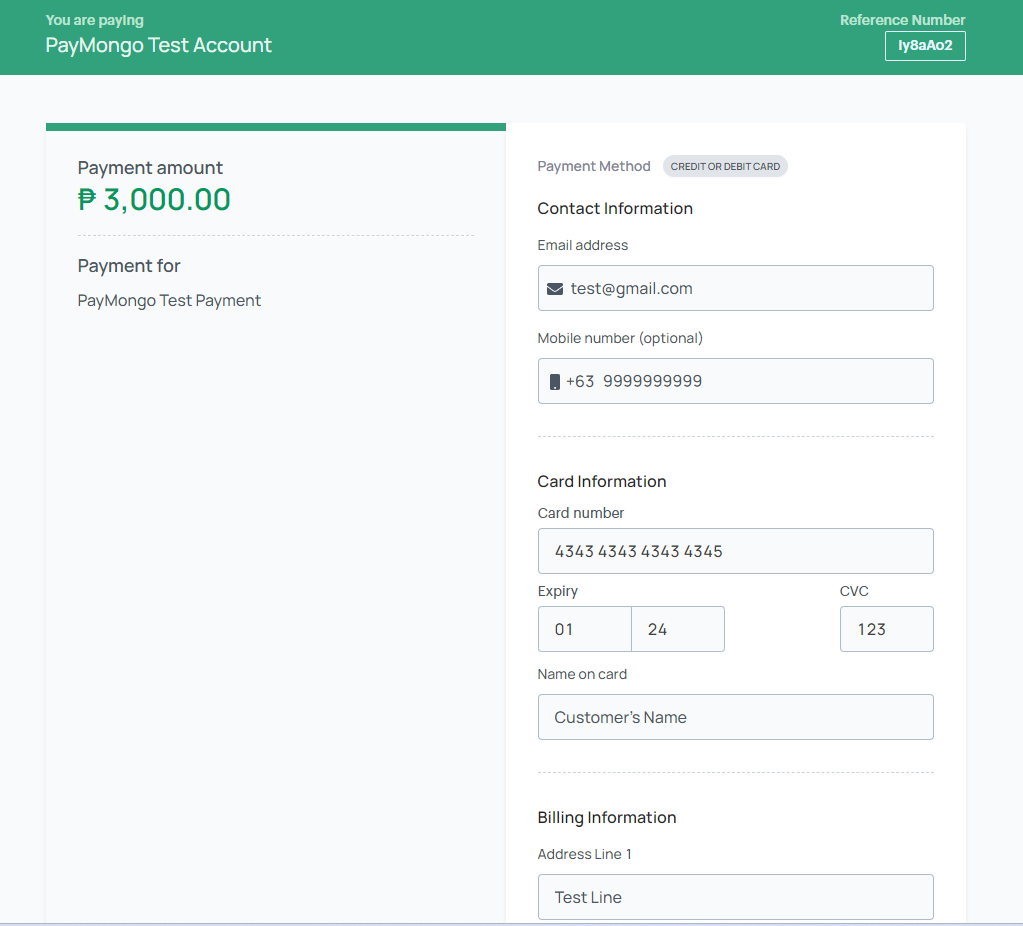The height and width of the screenshot is (926, 1023).
Task: Click the PayMongo Test Payment description
Action: tap(169, 301)
